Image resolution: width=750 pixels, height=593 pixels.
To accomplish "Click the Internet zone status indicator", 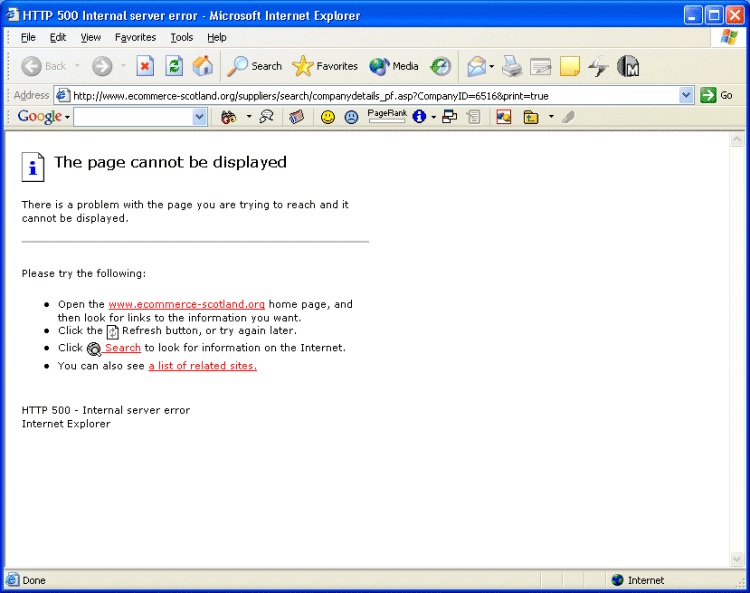I will 638,580.
